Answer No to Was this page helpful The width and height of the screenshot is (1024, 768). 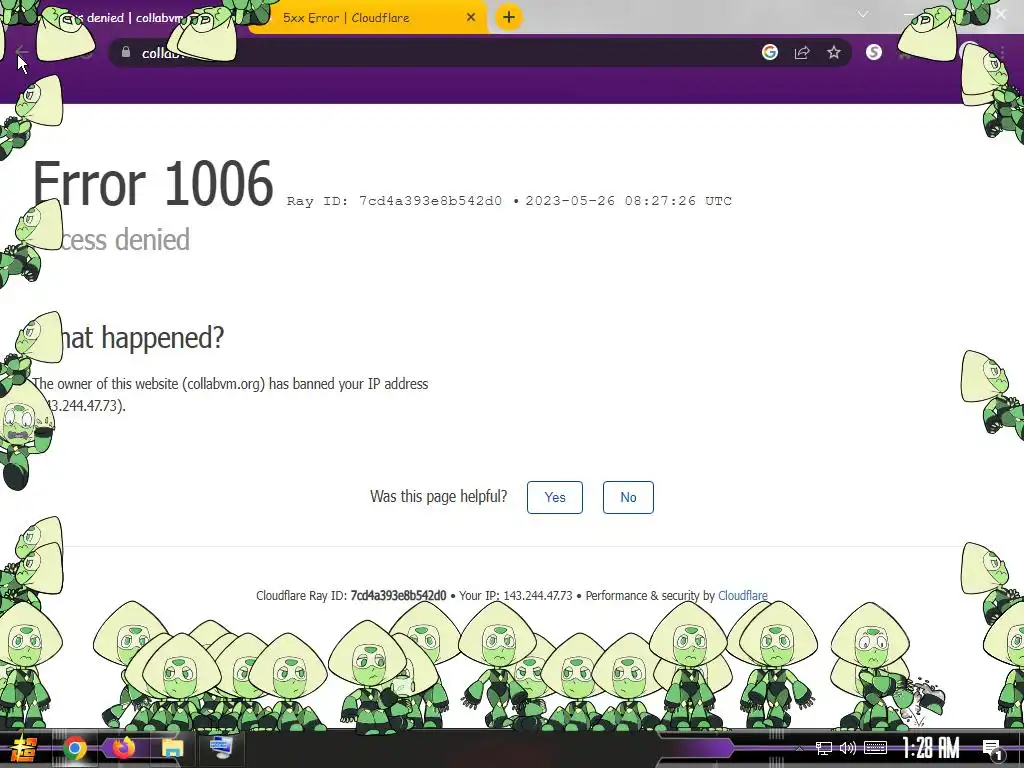coord(628,497)
